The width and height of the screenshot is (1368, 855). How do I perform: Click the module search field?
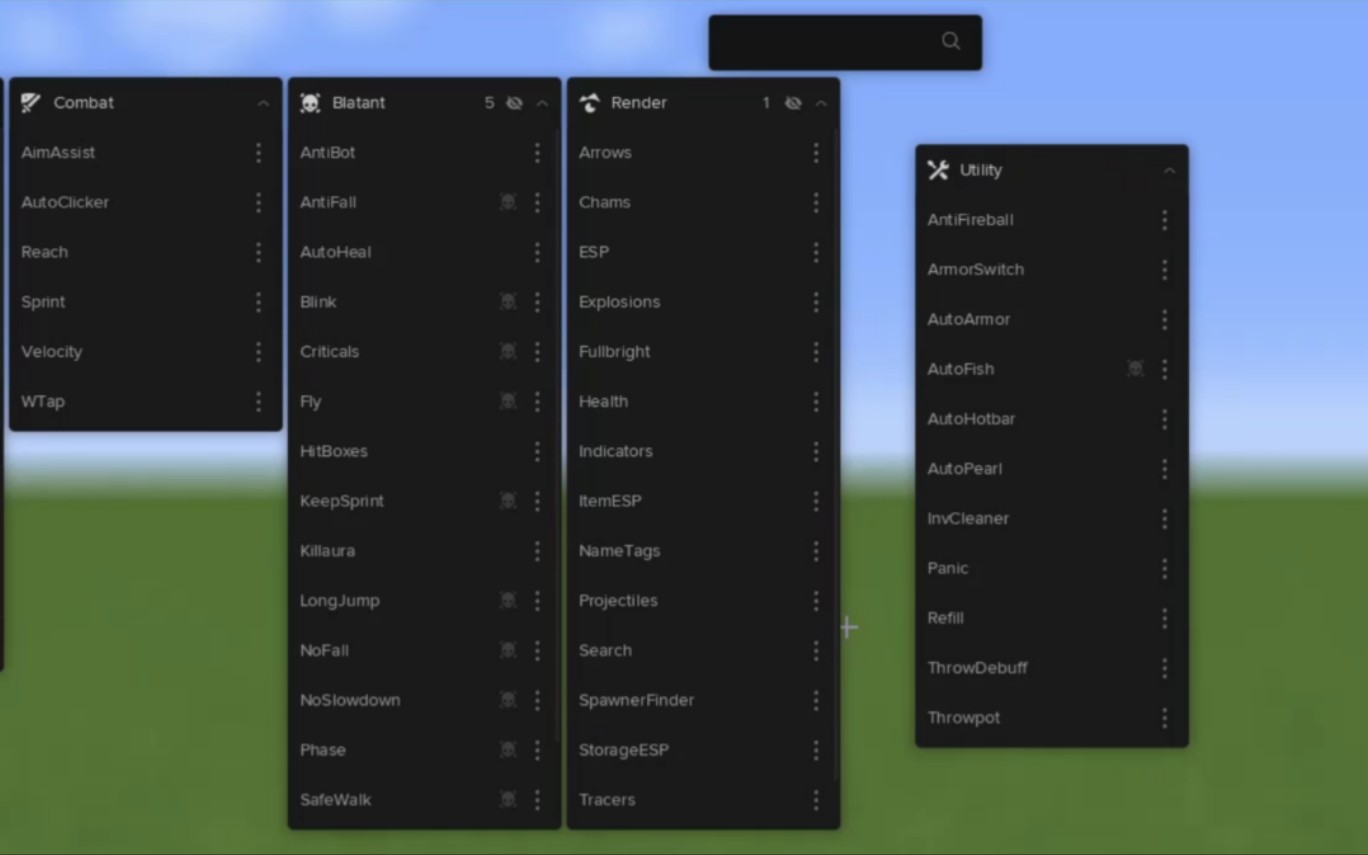click(x=845, y=42)
